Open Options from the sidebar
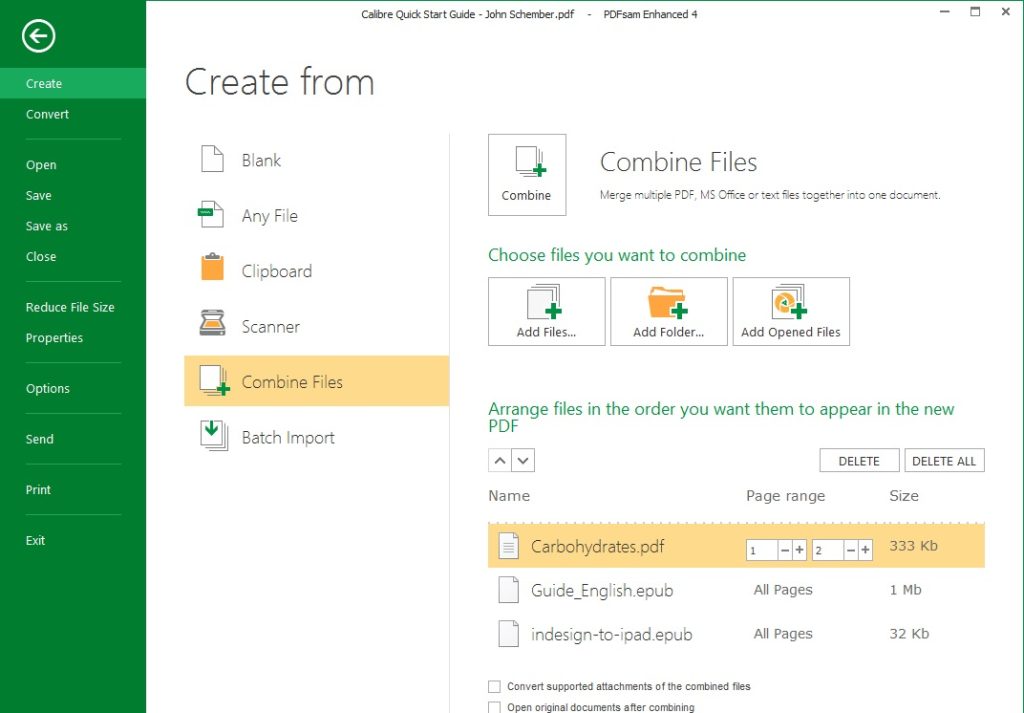Screen dimensions: 1024x713 click(48, 388)
